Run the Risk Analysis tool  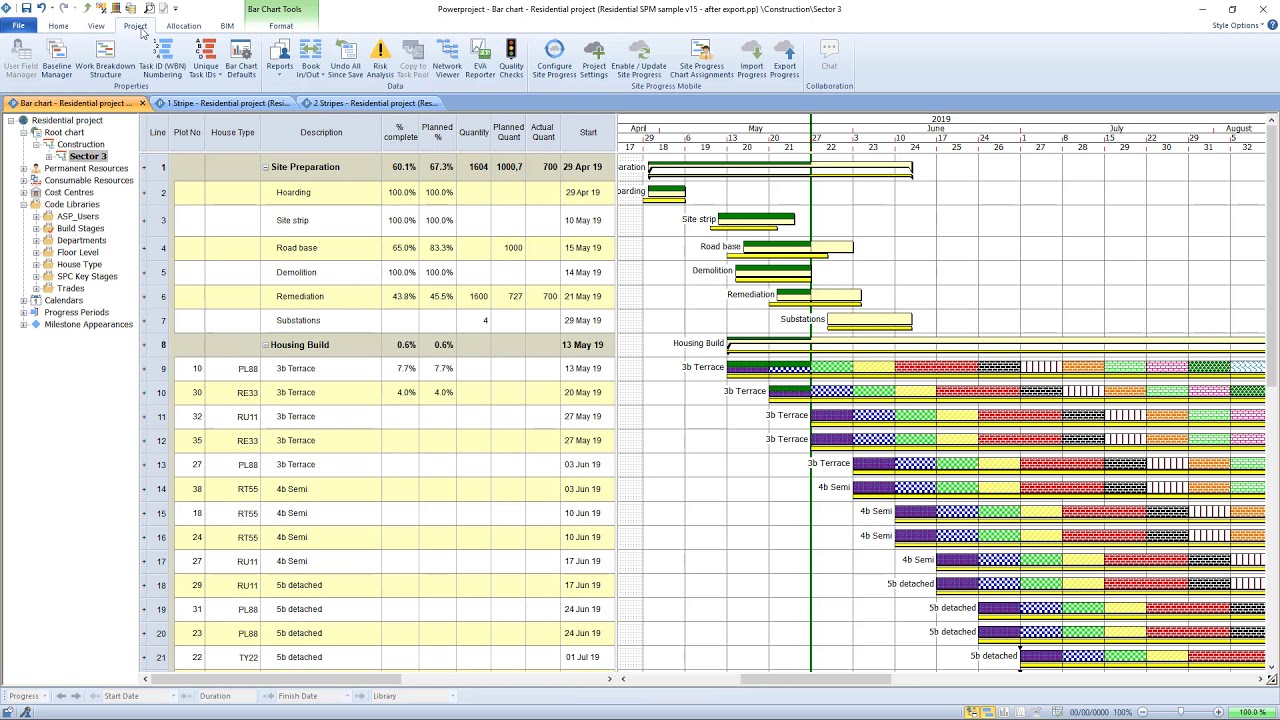pyautogui.click(x=380, y=59)
